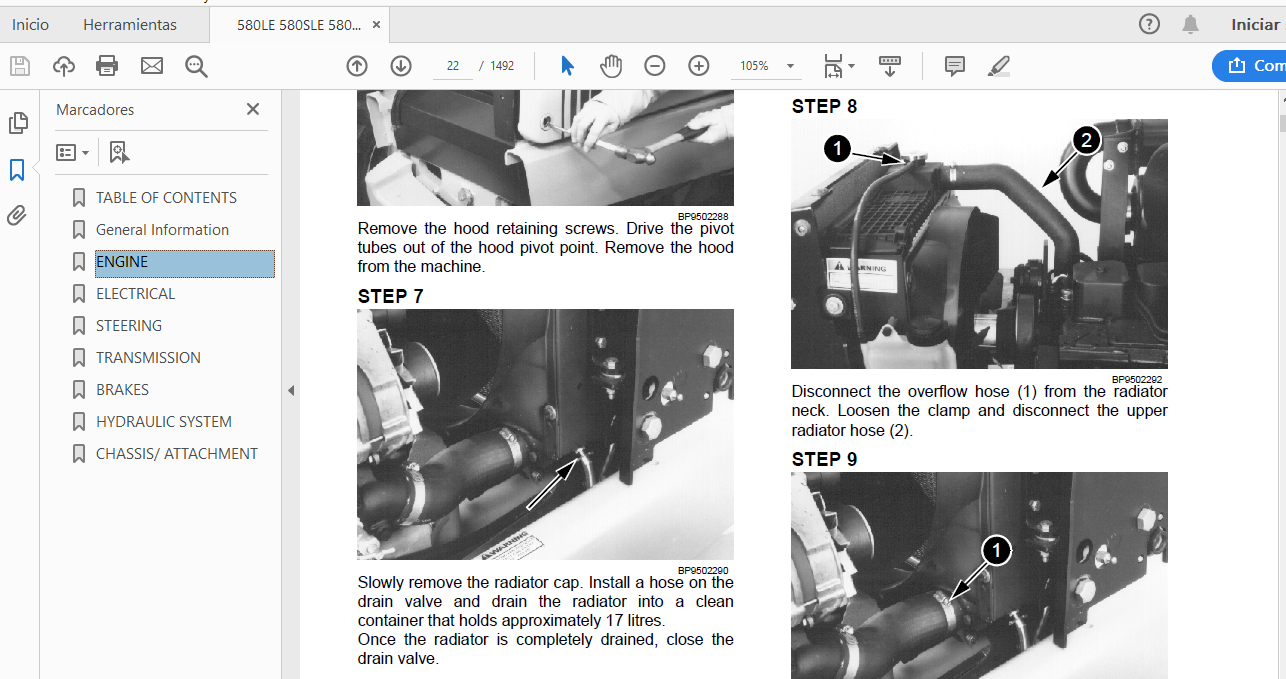
Task: Switch to the Herramientas tab
Action: 130,24
